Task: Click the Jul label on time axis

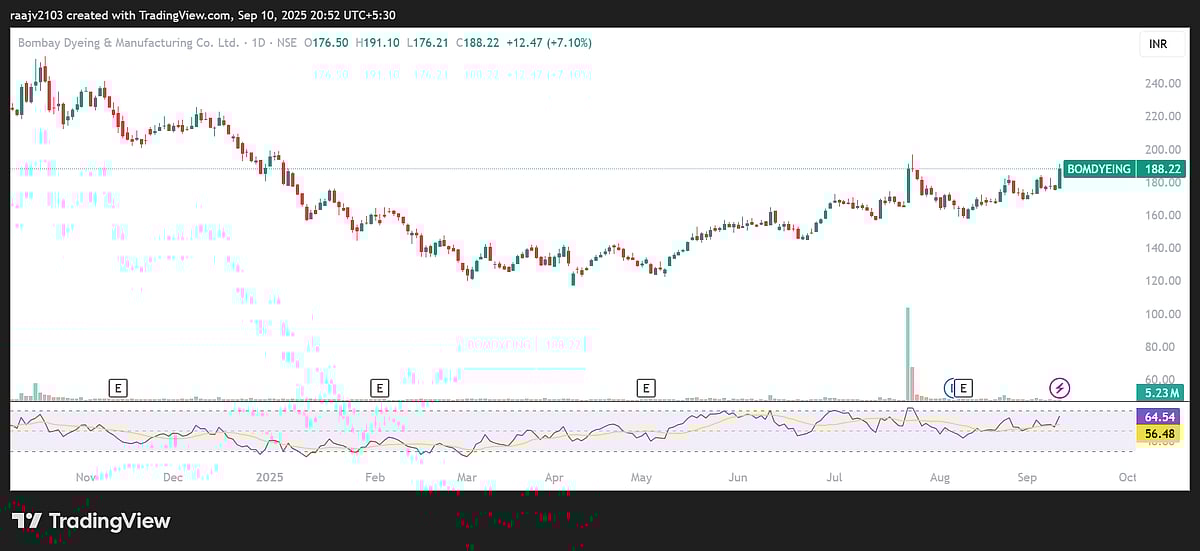Action: click(833, 478)
